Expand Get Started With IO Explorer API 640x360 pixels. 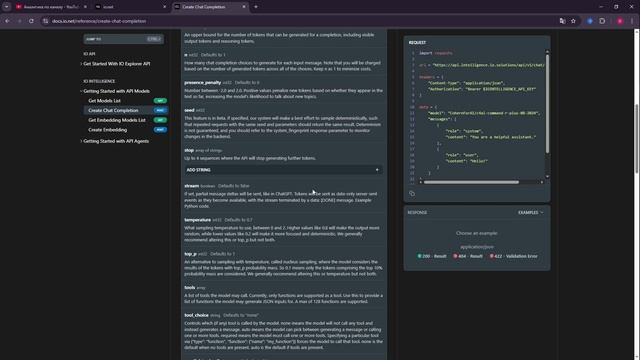(x=117, y=64)
